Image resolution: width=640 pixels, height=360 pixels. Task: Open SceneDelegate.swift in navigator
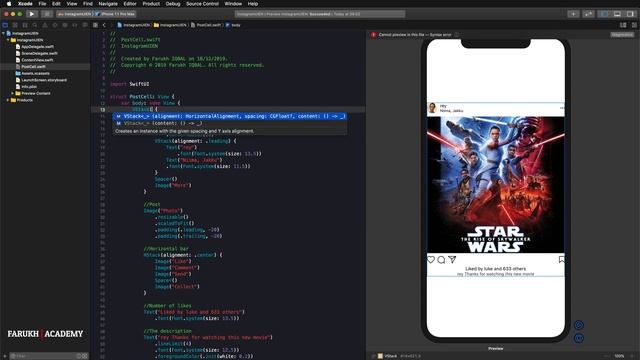39,53
